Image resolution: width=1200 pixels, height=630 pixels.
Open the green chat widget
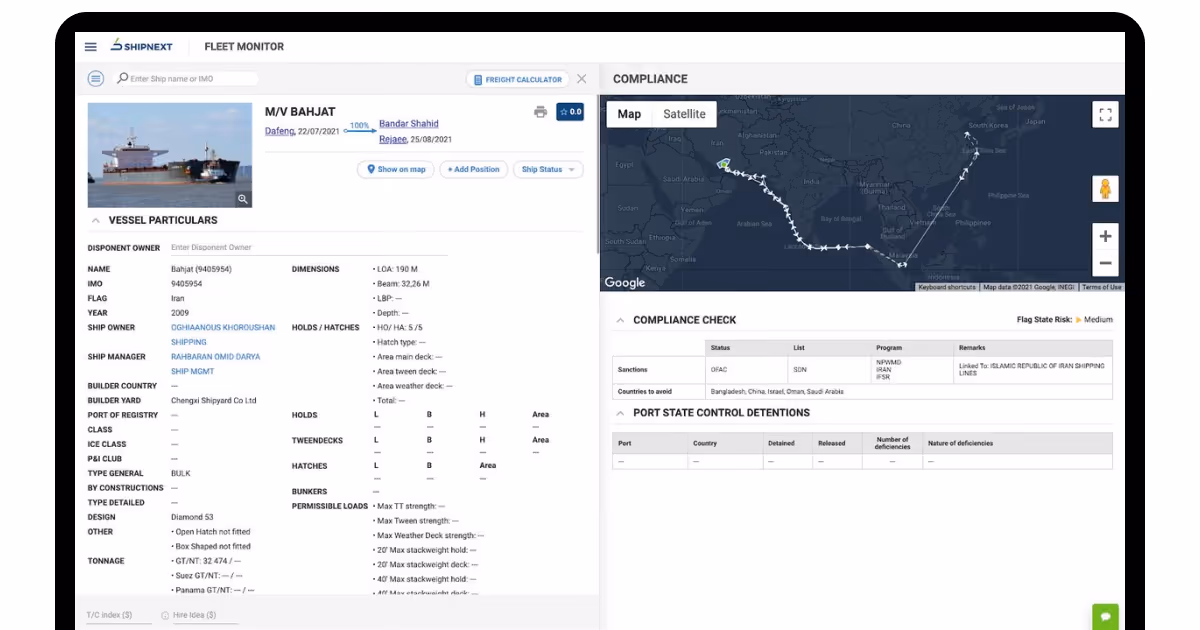click(x=1105, y=617)
